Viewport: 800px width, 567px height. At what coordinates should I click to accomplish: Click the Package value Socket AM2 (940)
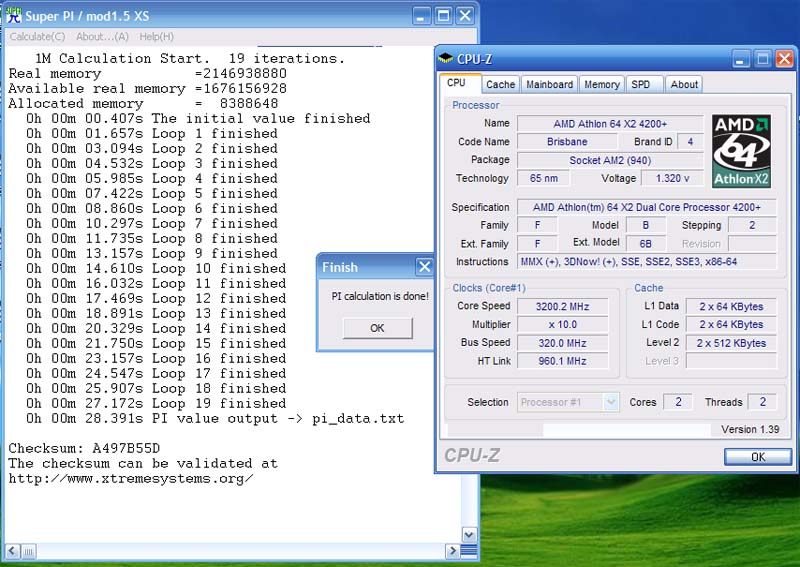coord(610,160)
